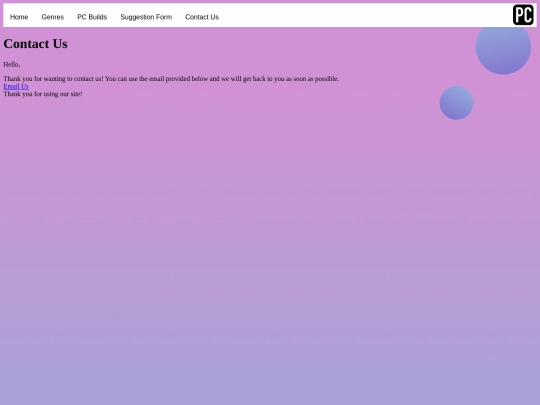
Task: Click the Contact Us page heading
Action: click(x=35, y=44)
